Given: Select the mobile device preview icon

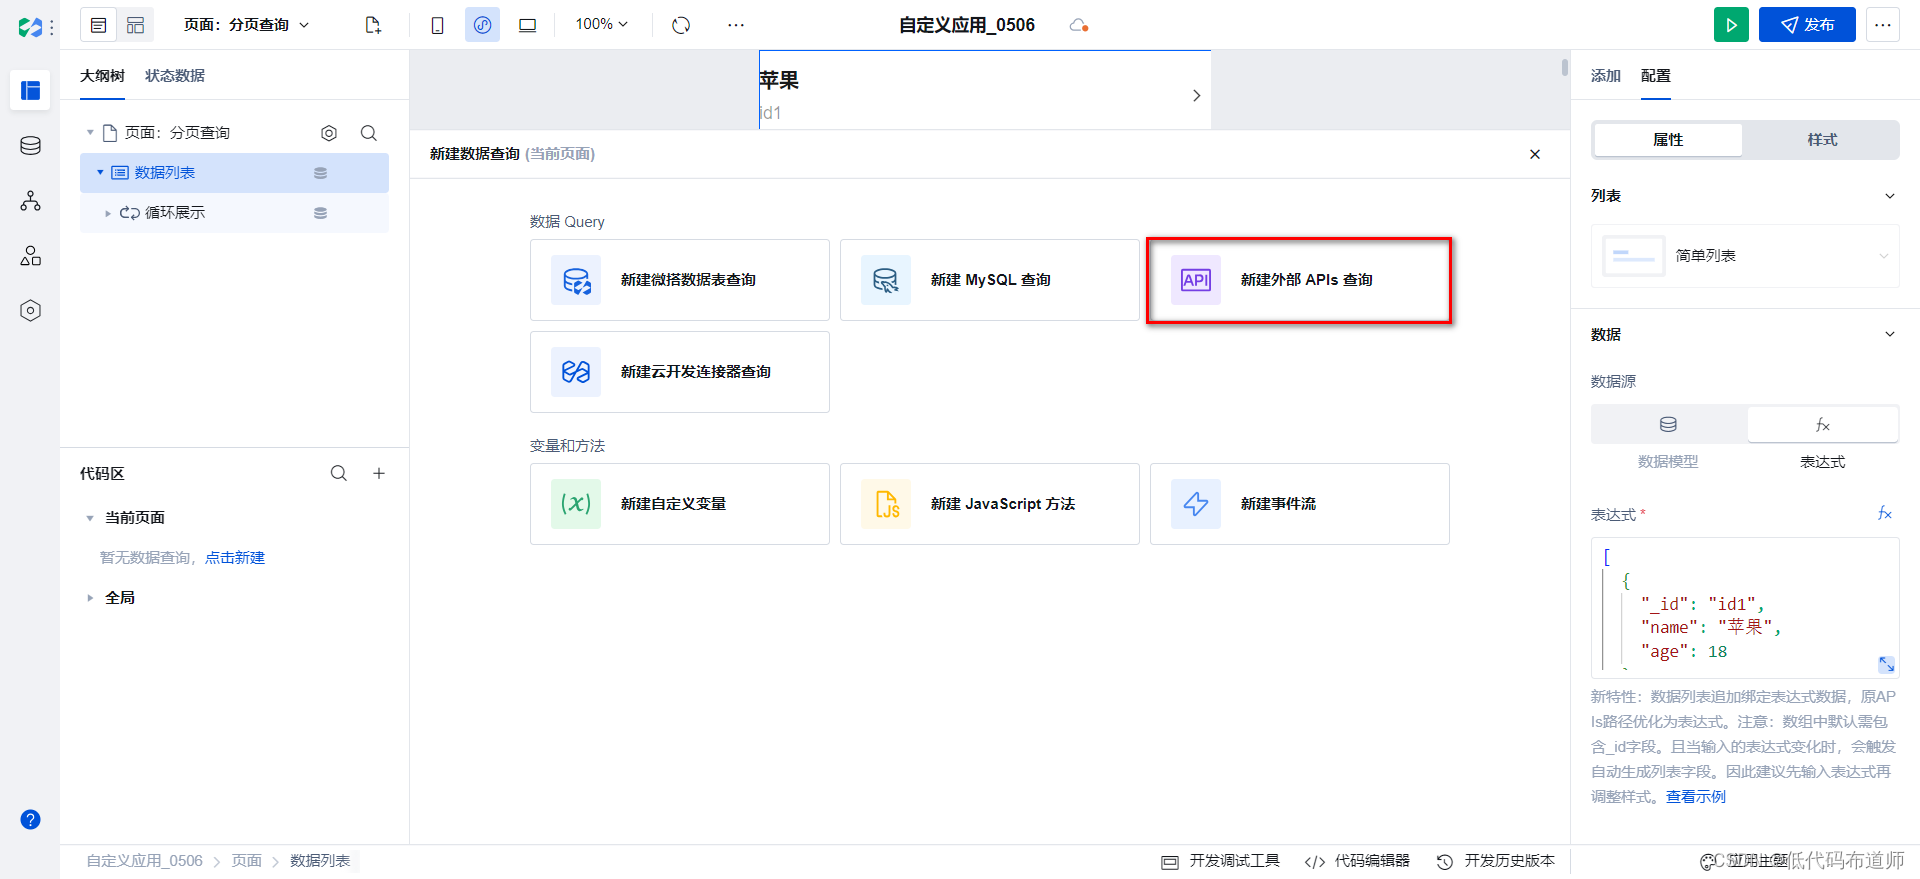Looking at the screenshot, I should [x=437, y=25].
